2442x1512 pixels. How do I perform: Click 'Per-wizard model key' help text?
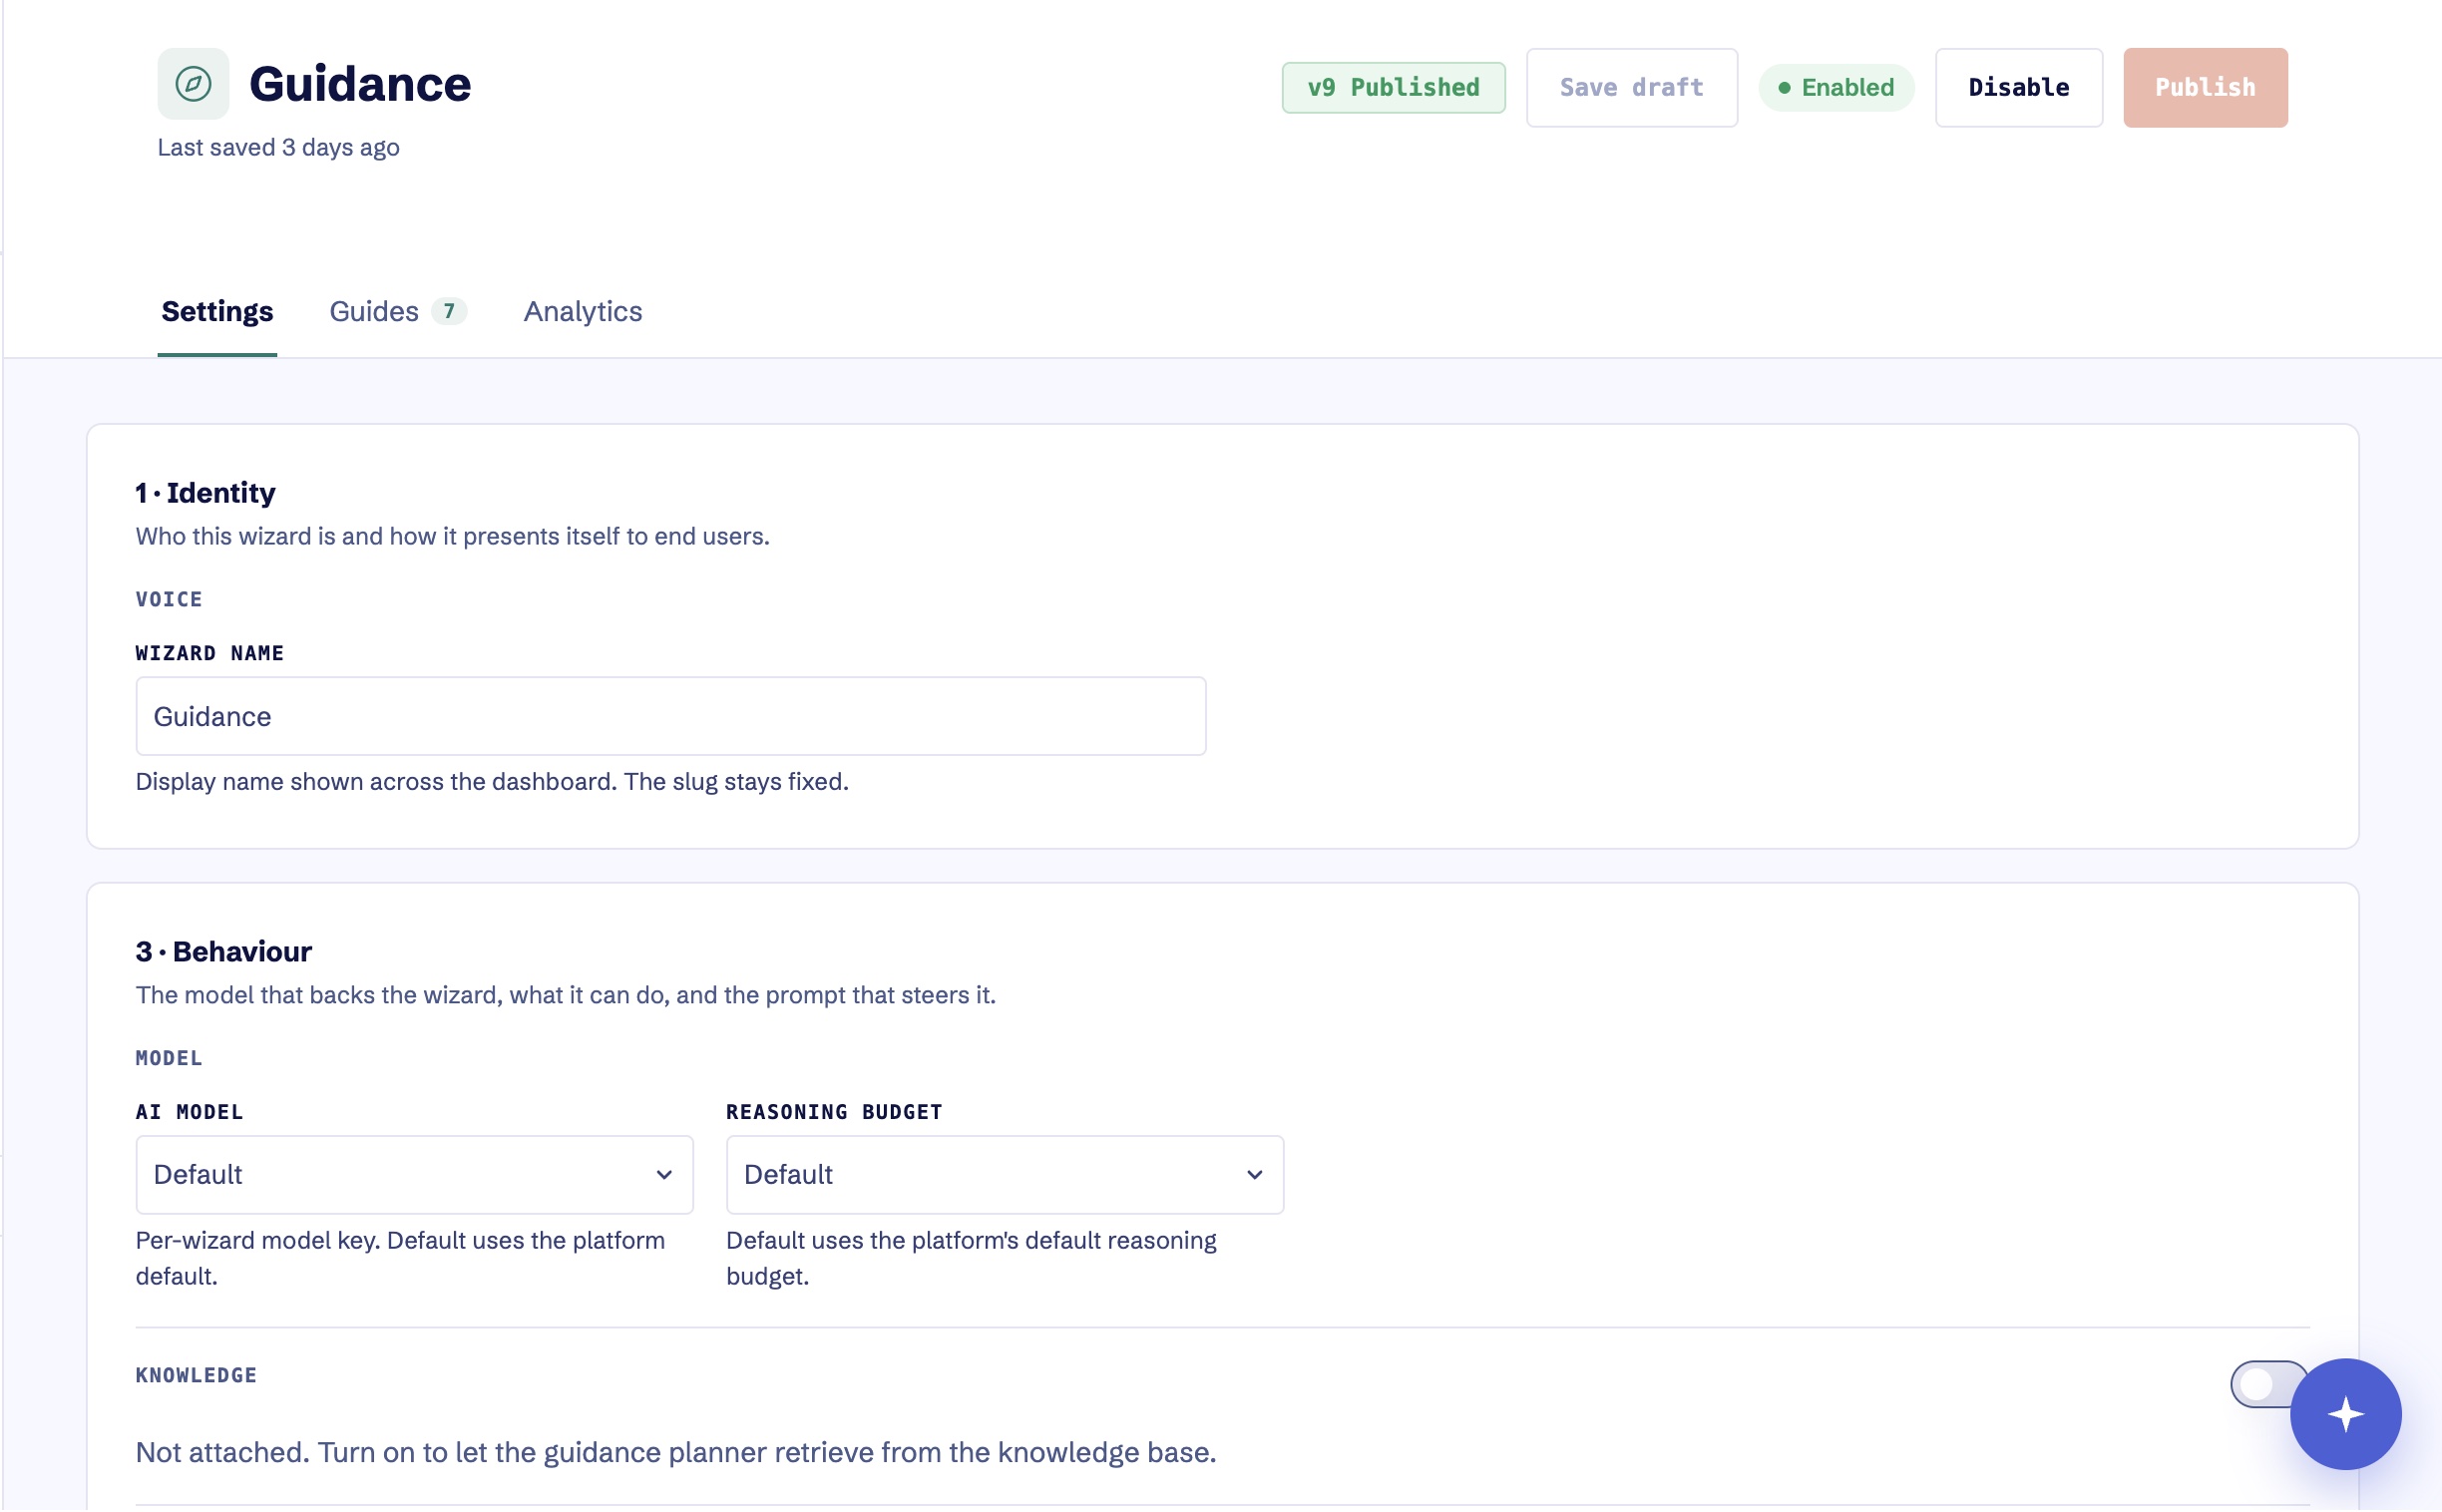pos(400,1258)
